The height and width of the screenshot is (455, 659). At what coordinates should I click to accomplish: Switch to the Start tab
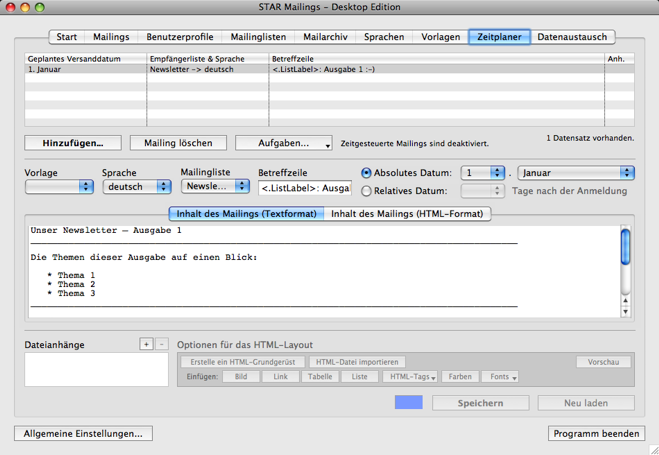tap(66, 37)
